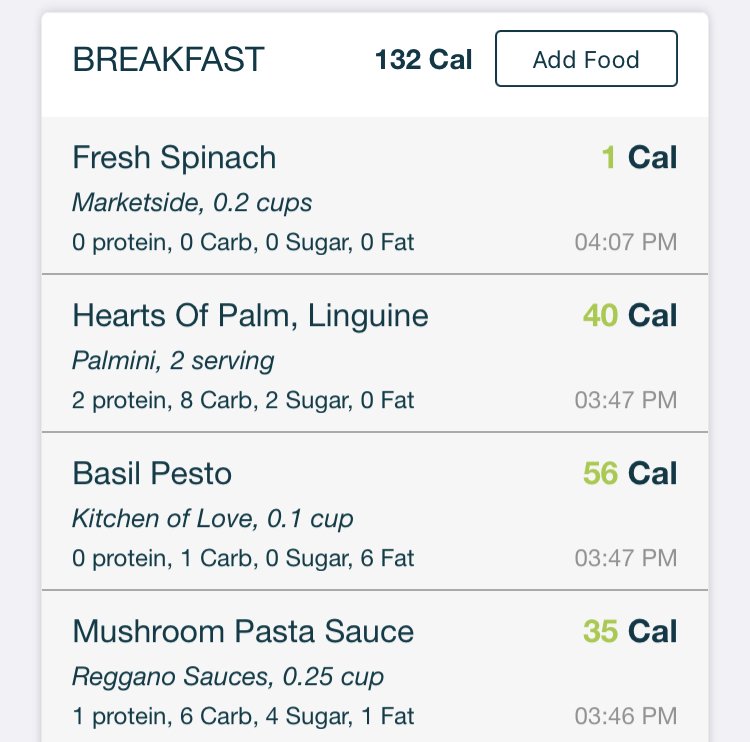This screenshot has height=742, width=750.
Task: Select Marketside, 0.2 cups serving text
Action: click(x=192, y=203)
